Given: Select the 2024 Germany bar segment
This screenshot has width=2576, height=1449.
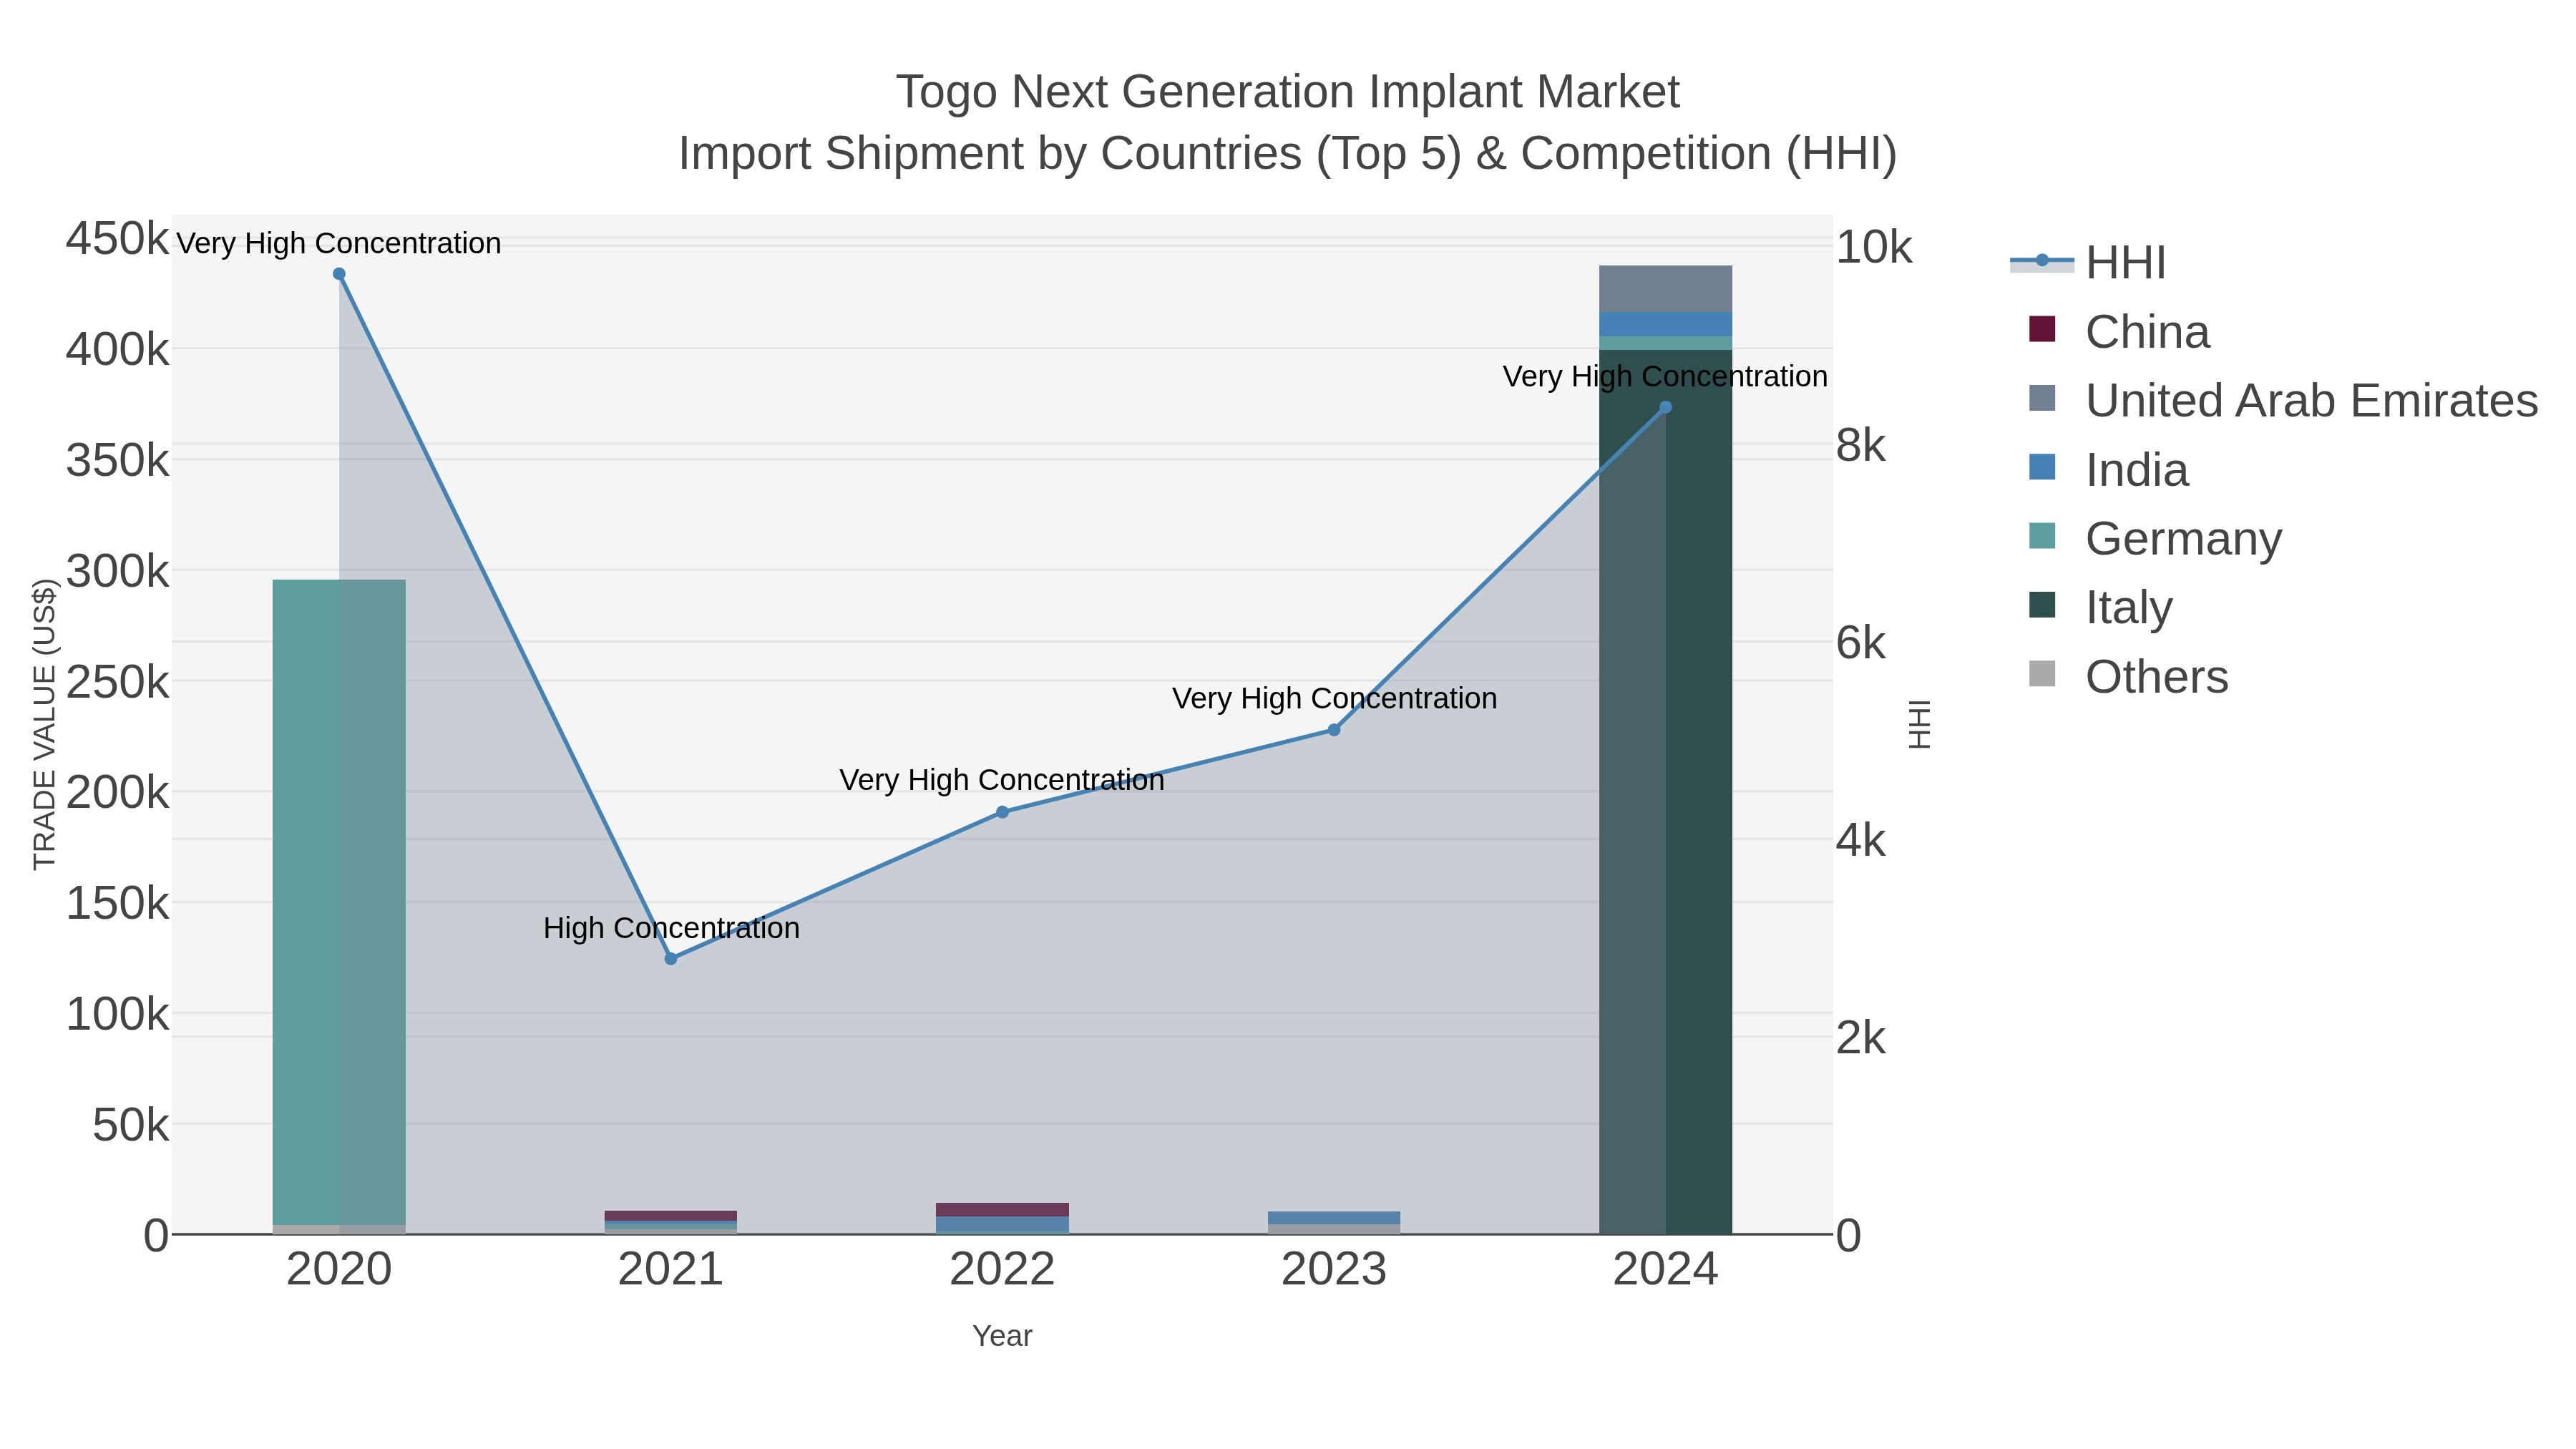Looking at the screenshot, I should 1665,343.
